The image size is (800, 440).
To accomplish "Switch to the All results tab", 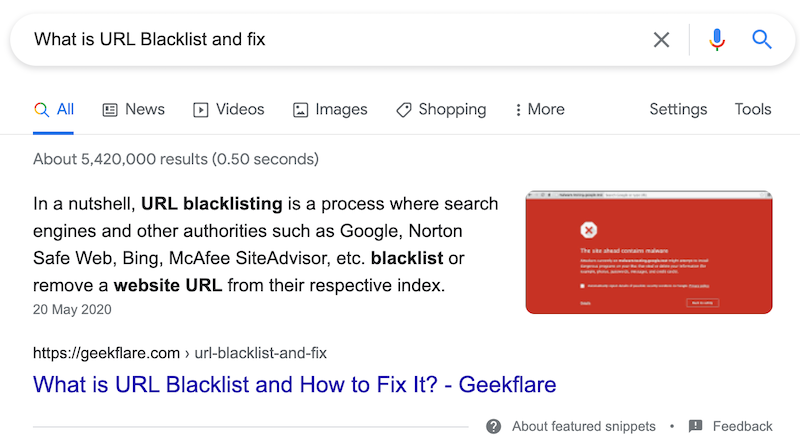I will [x=54, y=110].
